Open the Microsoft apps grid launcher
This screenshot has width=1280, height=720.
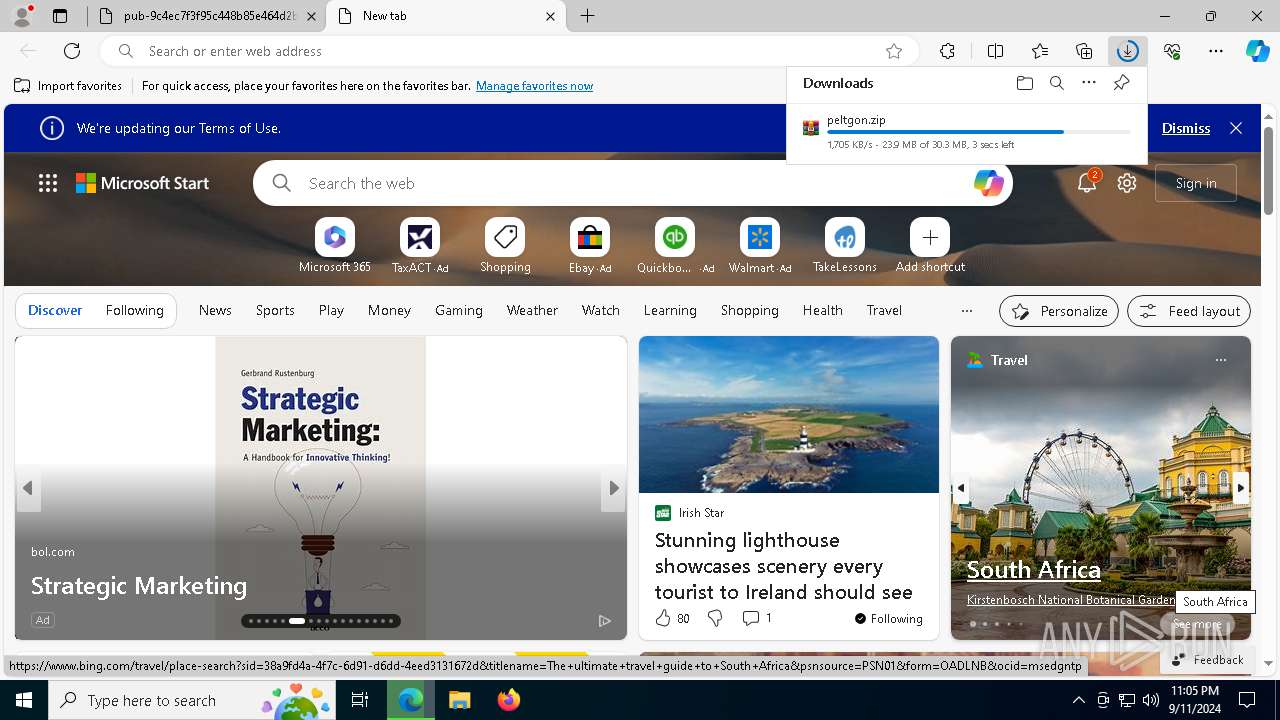[48, 183]
